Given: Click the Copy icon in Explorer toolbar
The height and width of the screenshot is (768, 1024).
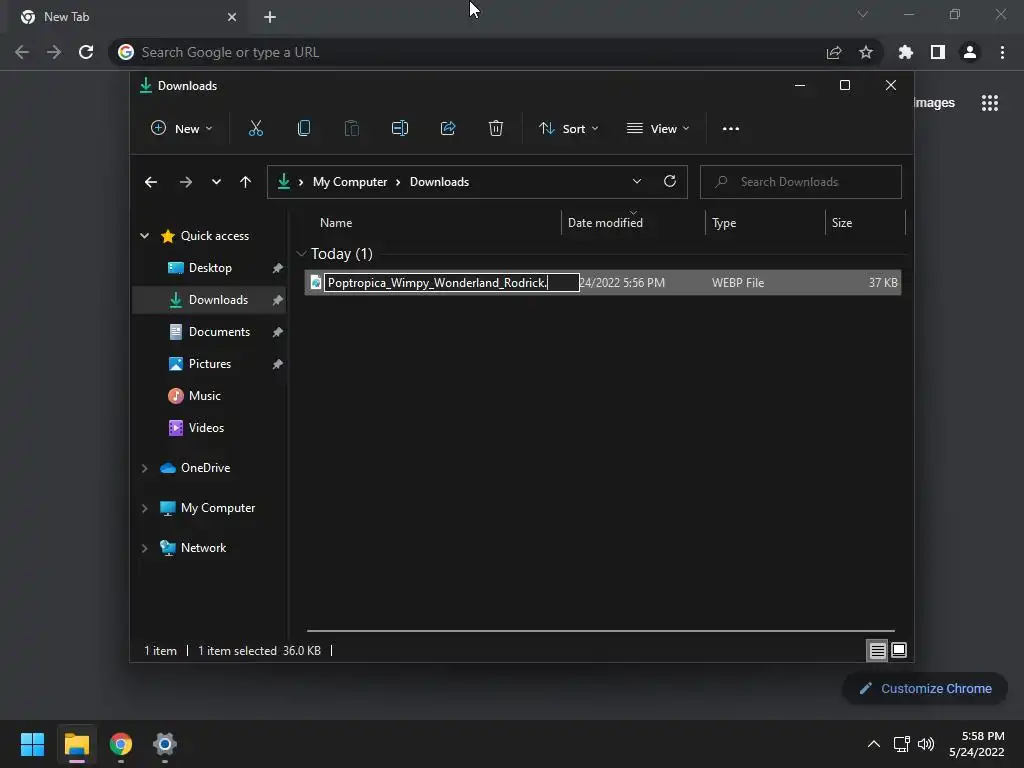Looking at the screenshot, I should [304, 129].
